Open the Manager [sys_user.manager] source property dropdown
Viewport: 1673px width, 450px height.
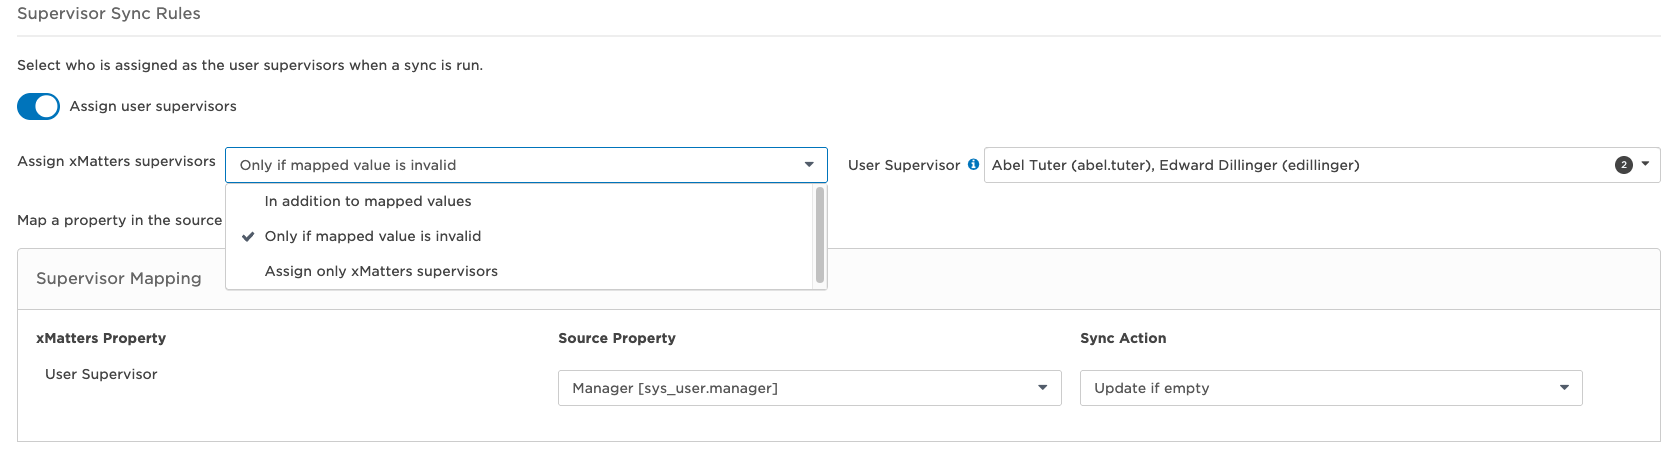tap(809, 388)
